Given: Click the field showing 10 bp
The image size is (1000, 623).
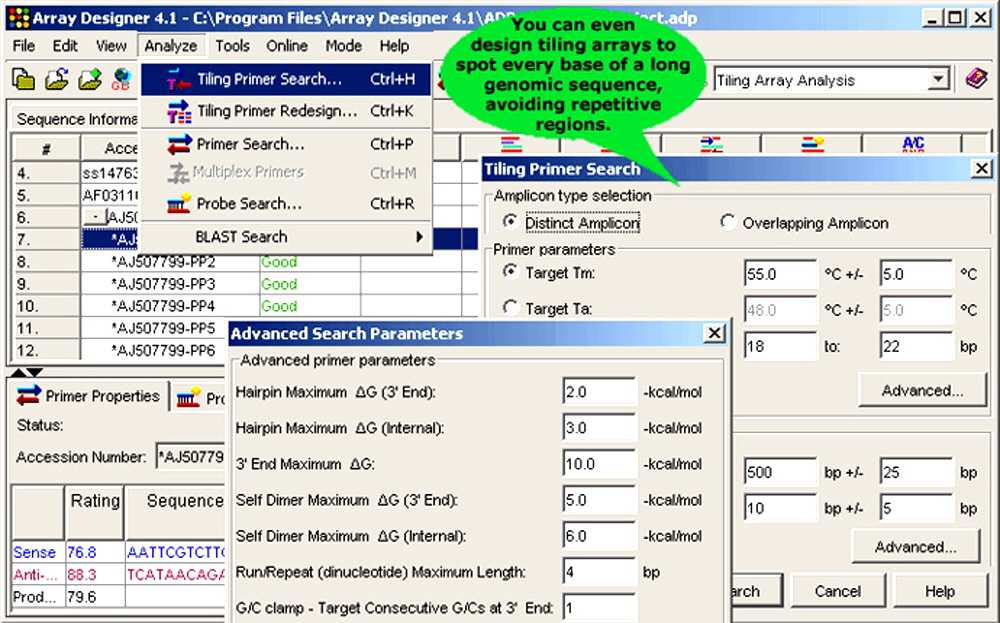Looking at the screenshot, I should [x=781, y=508].
